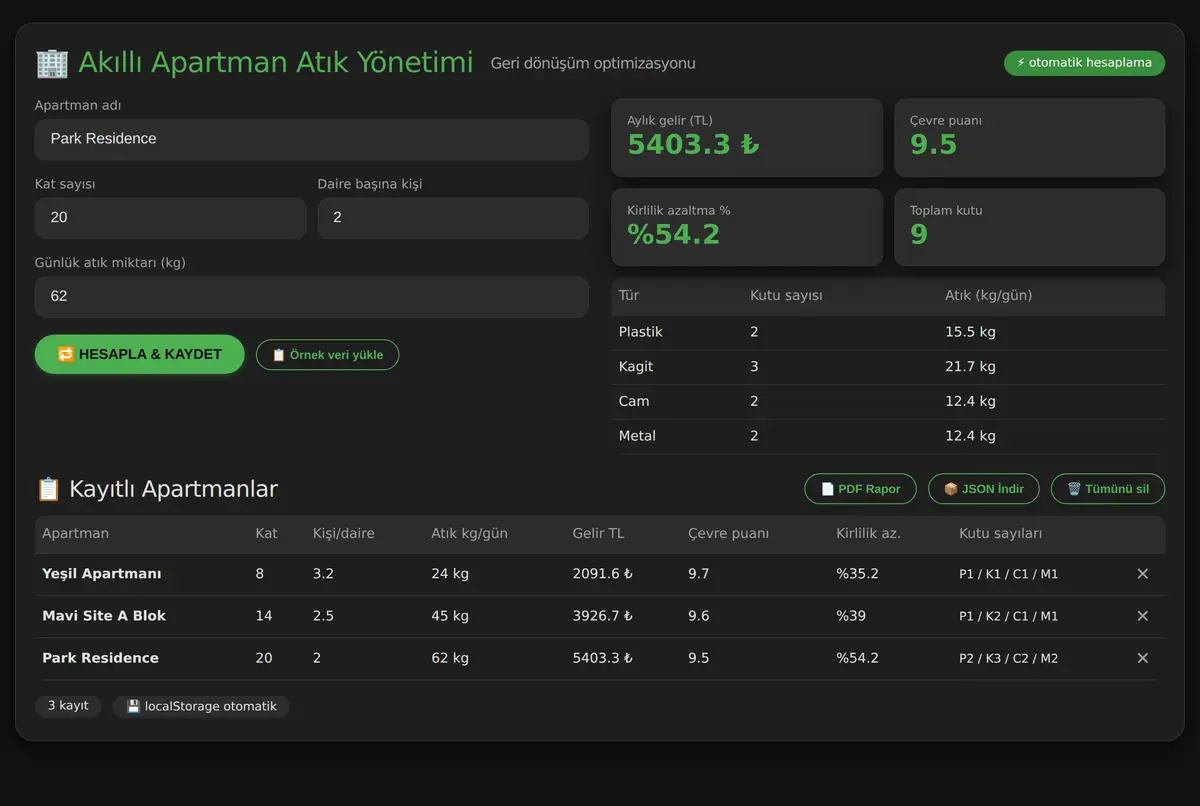Click the 3 kayıt count badge

[68, 706]
